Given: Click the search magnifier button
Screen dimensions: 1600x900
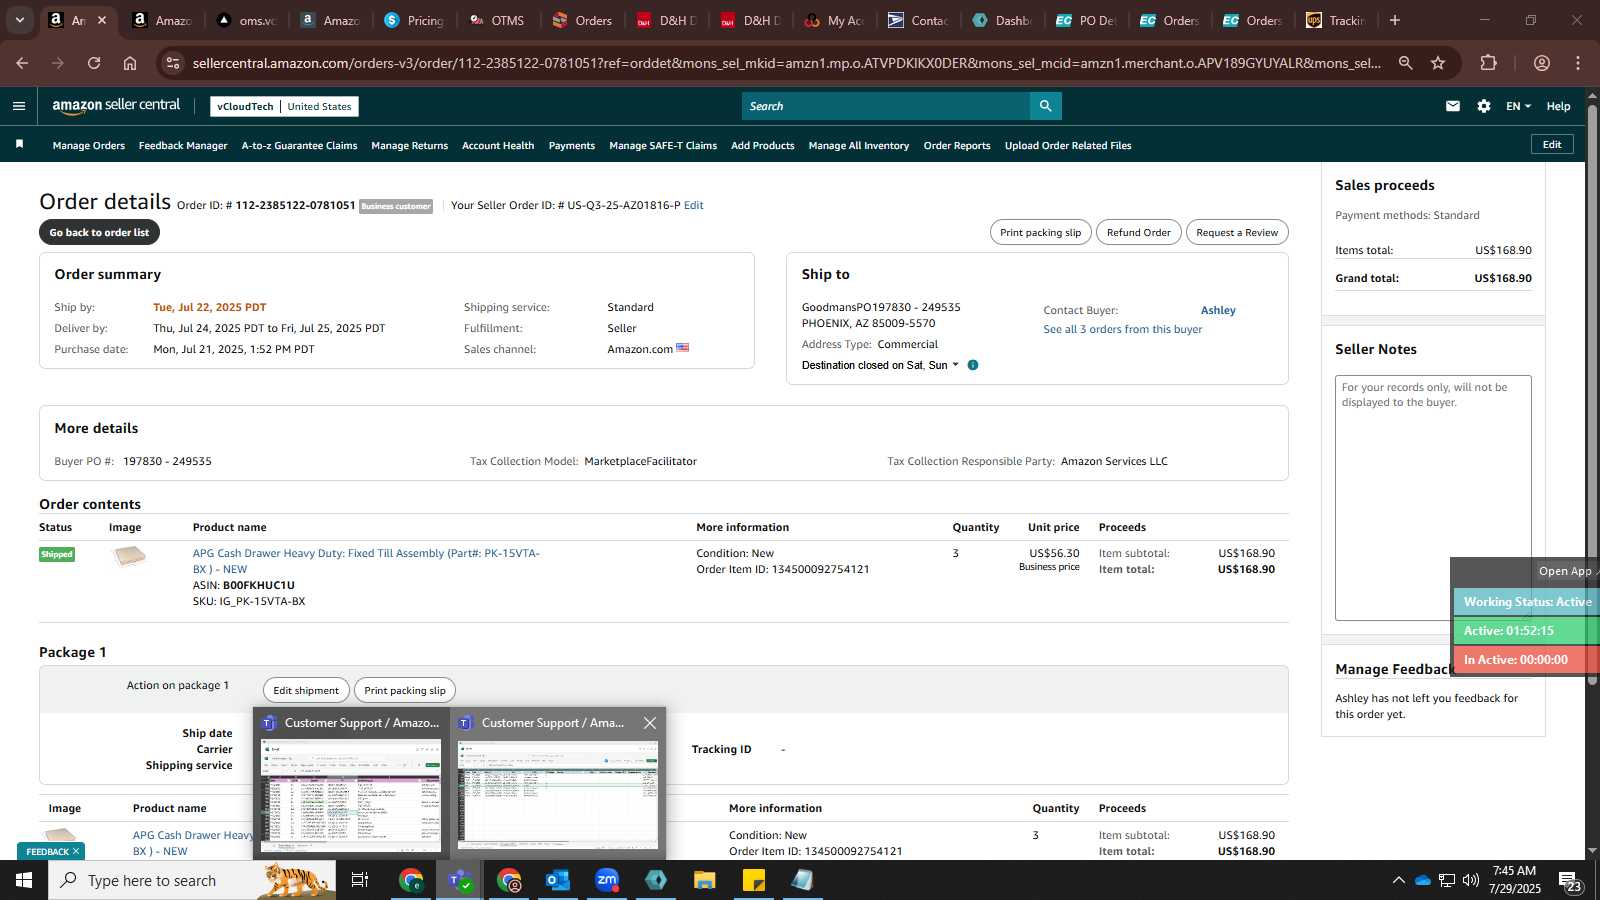Looking at the screenshot, I should 1045,106.
